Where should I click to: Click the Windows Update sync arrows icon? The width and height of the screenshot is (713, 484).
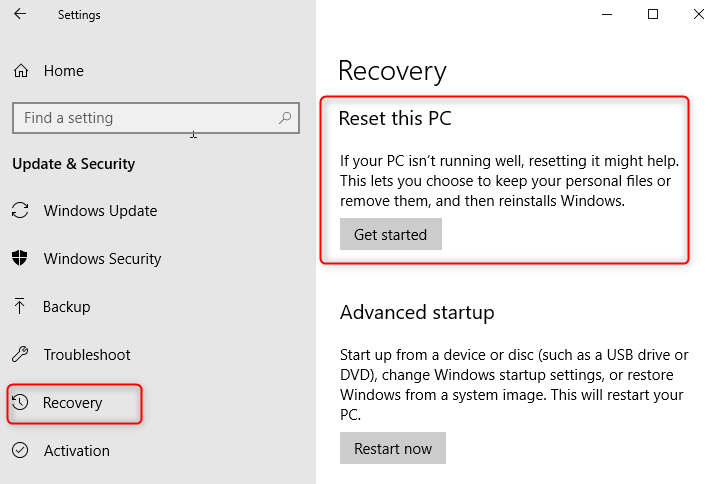point(20,211)
